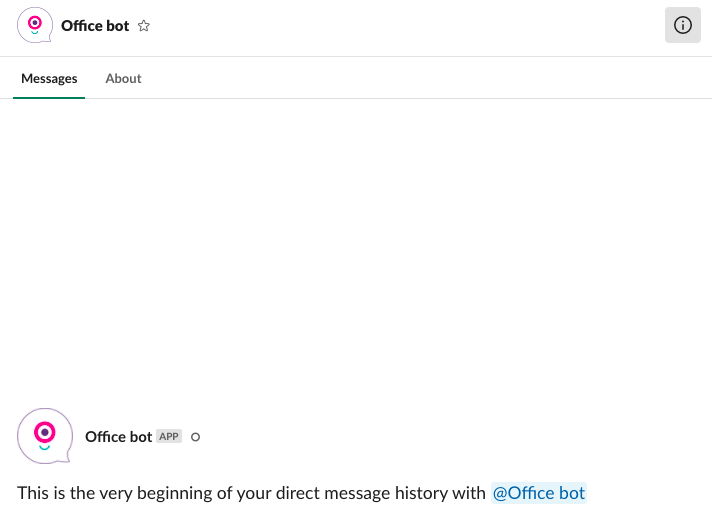The image size is (712, 513).
Task: Click the pink eye in the header bot logo
Action: point(35,22)
